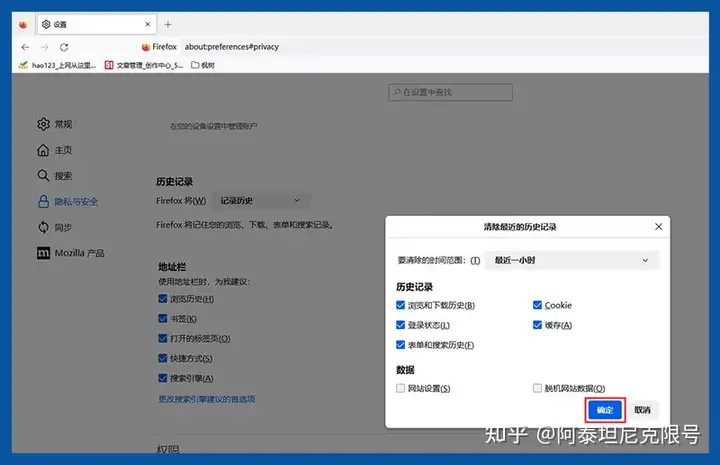
Task: Select the 隐私与安全 sidebar label
Action: tap(76, 202)
